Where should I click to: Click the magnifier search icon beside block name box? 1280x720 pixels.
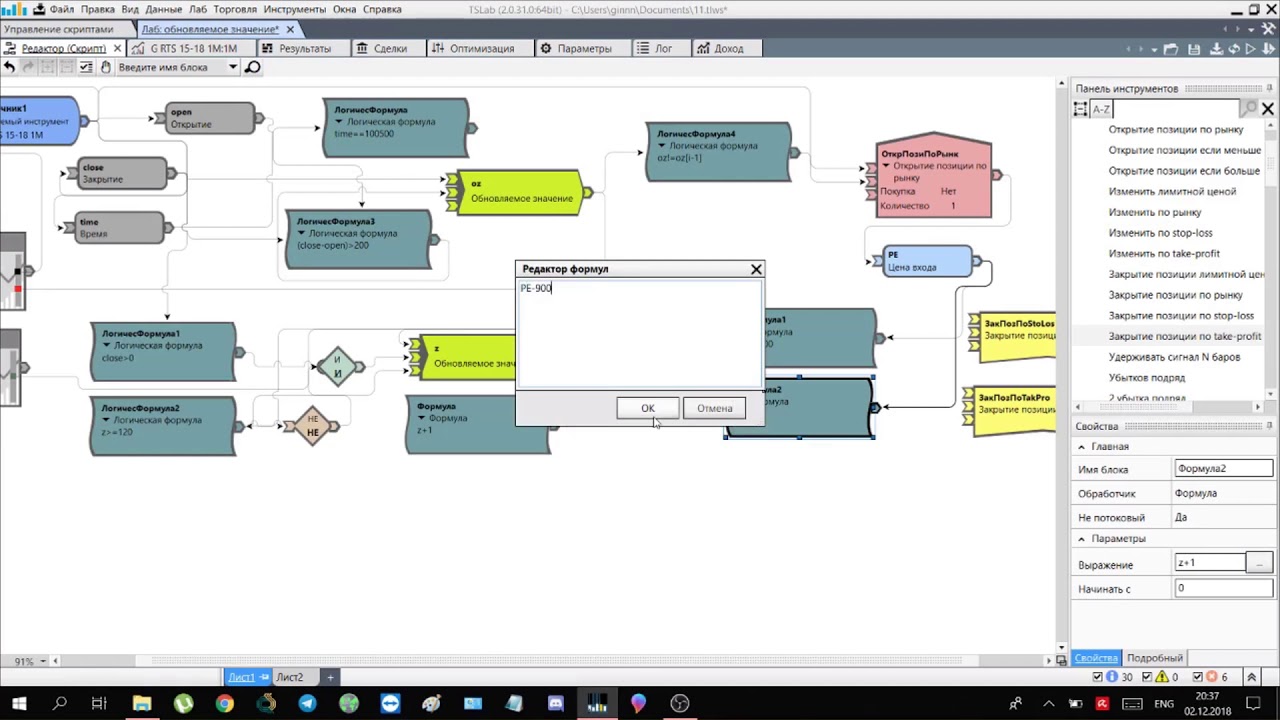(252, 67)
